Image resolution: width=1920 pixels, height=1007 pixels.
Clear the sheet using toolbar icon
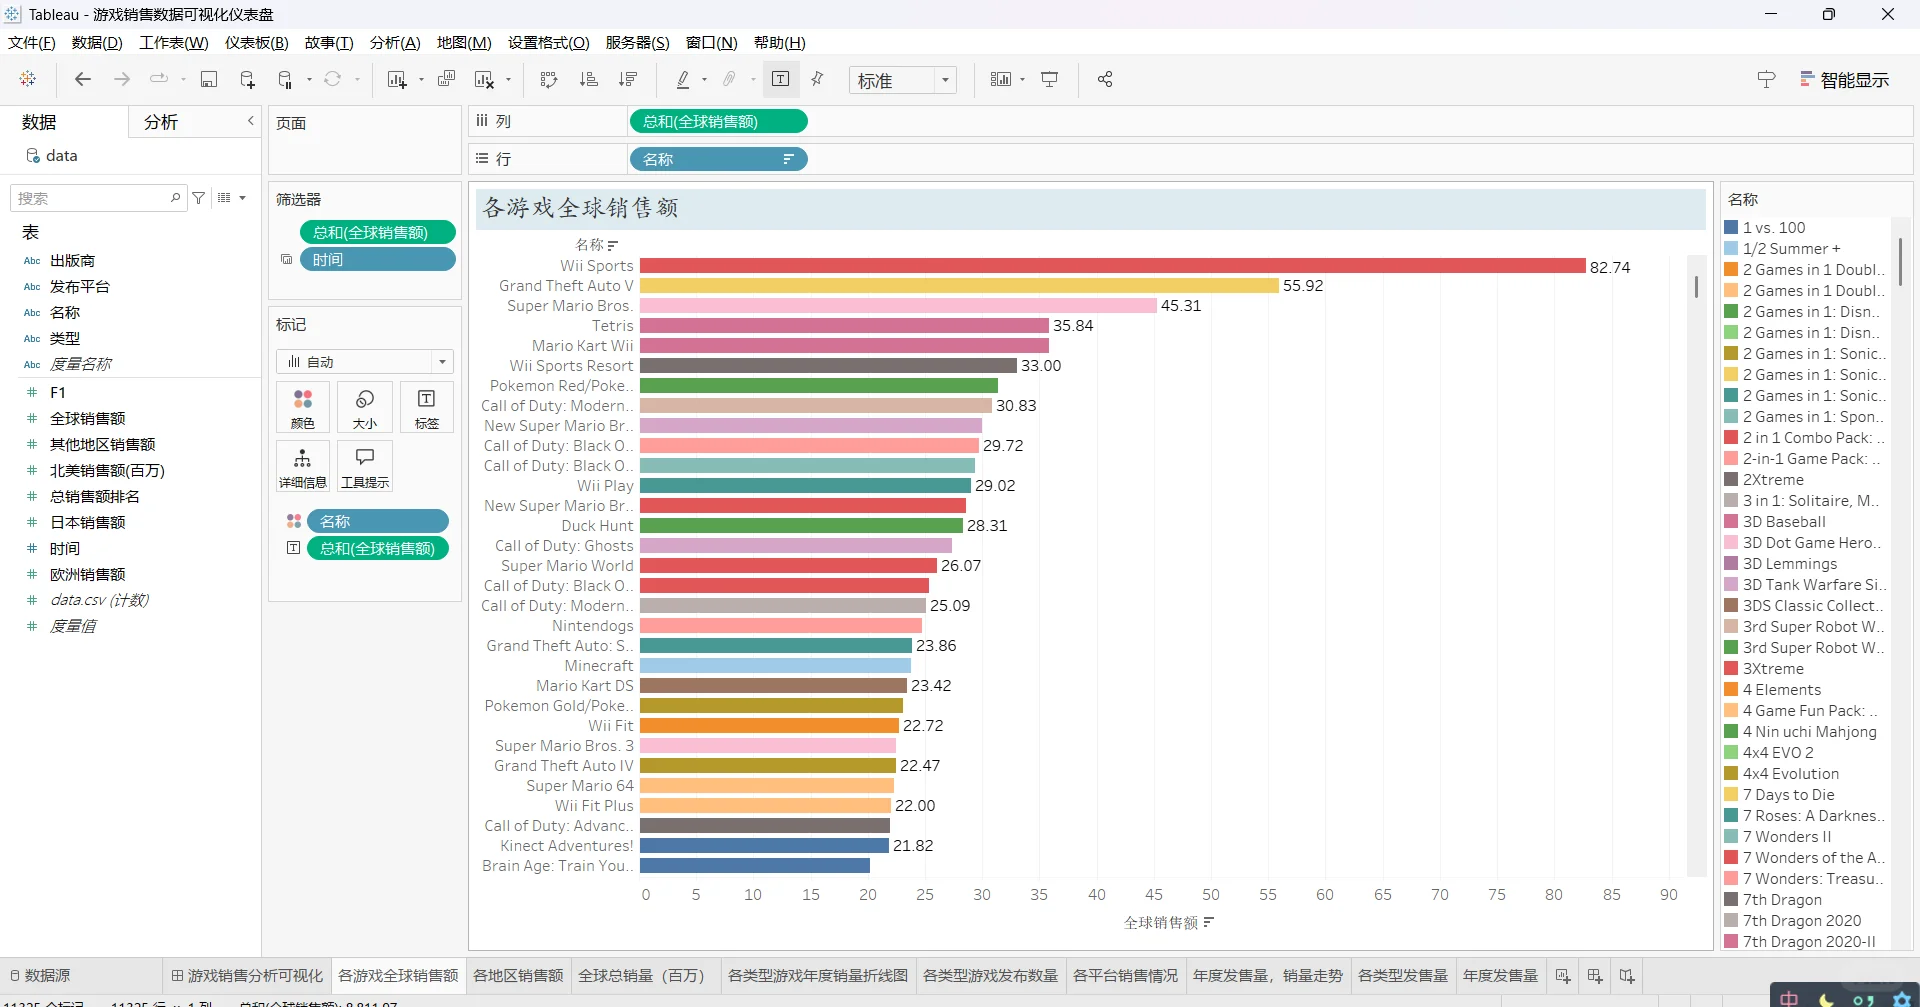485,79
